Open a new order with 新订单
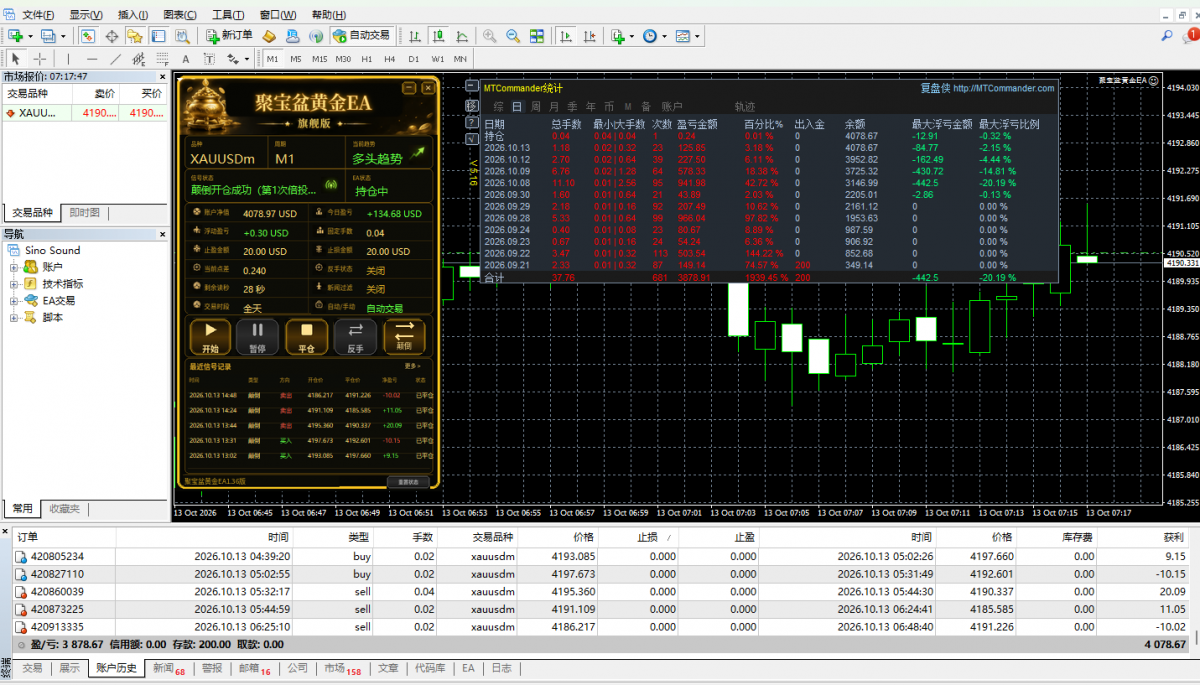1200x685 pixels. tap(229, 35)
